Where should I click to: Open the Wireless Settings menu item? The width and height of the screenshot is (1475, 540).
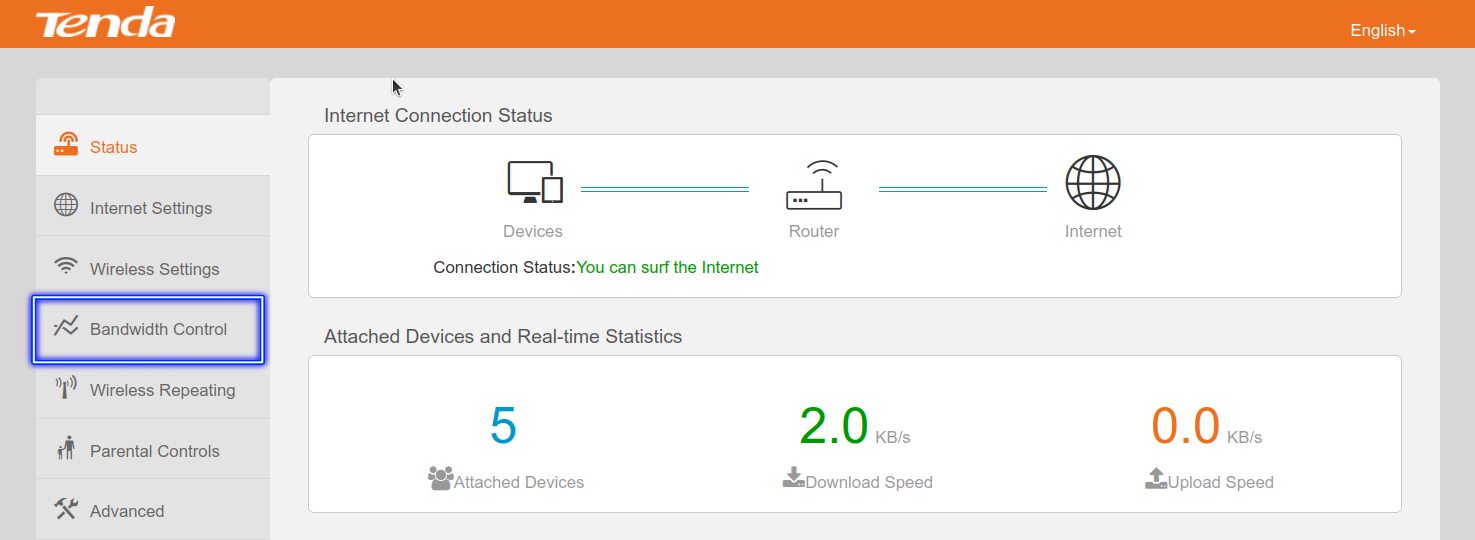[152, 268]
